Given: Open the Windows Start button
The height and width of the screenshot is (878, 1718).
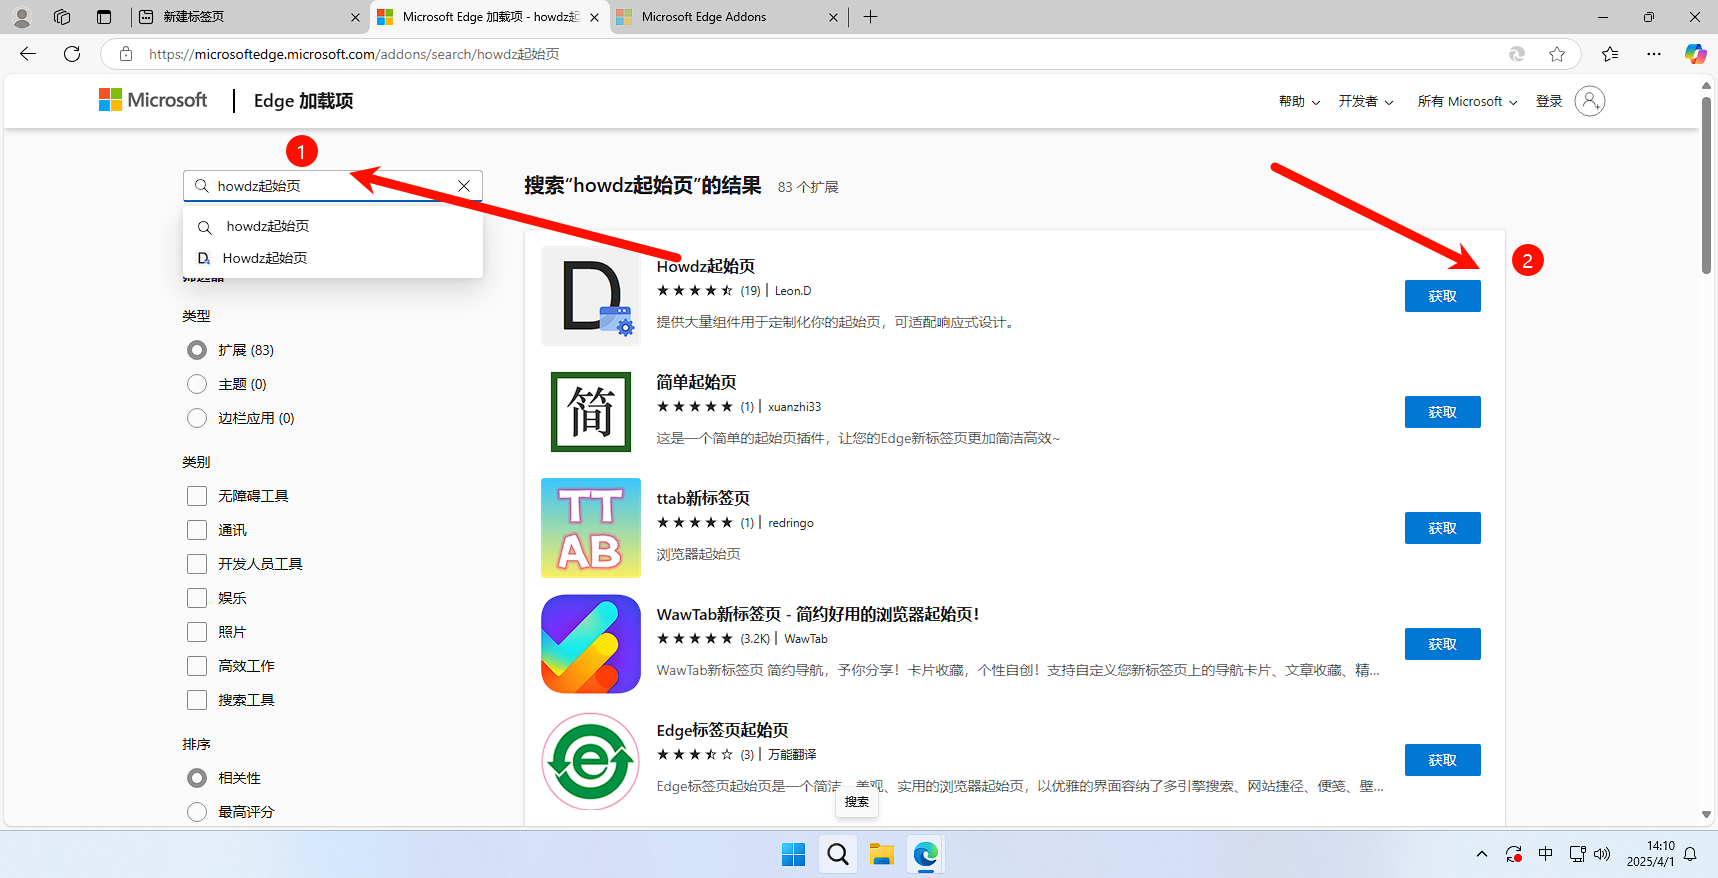Looking at the screenshot, I should [794, 854].
